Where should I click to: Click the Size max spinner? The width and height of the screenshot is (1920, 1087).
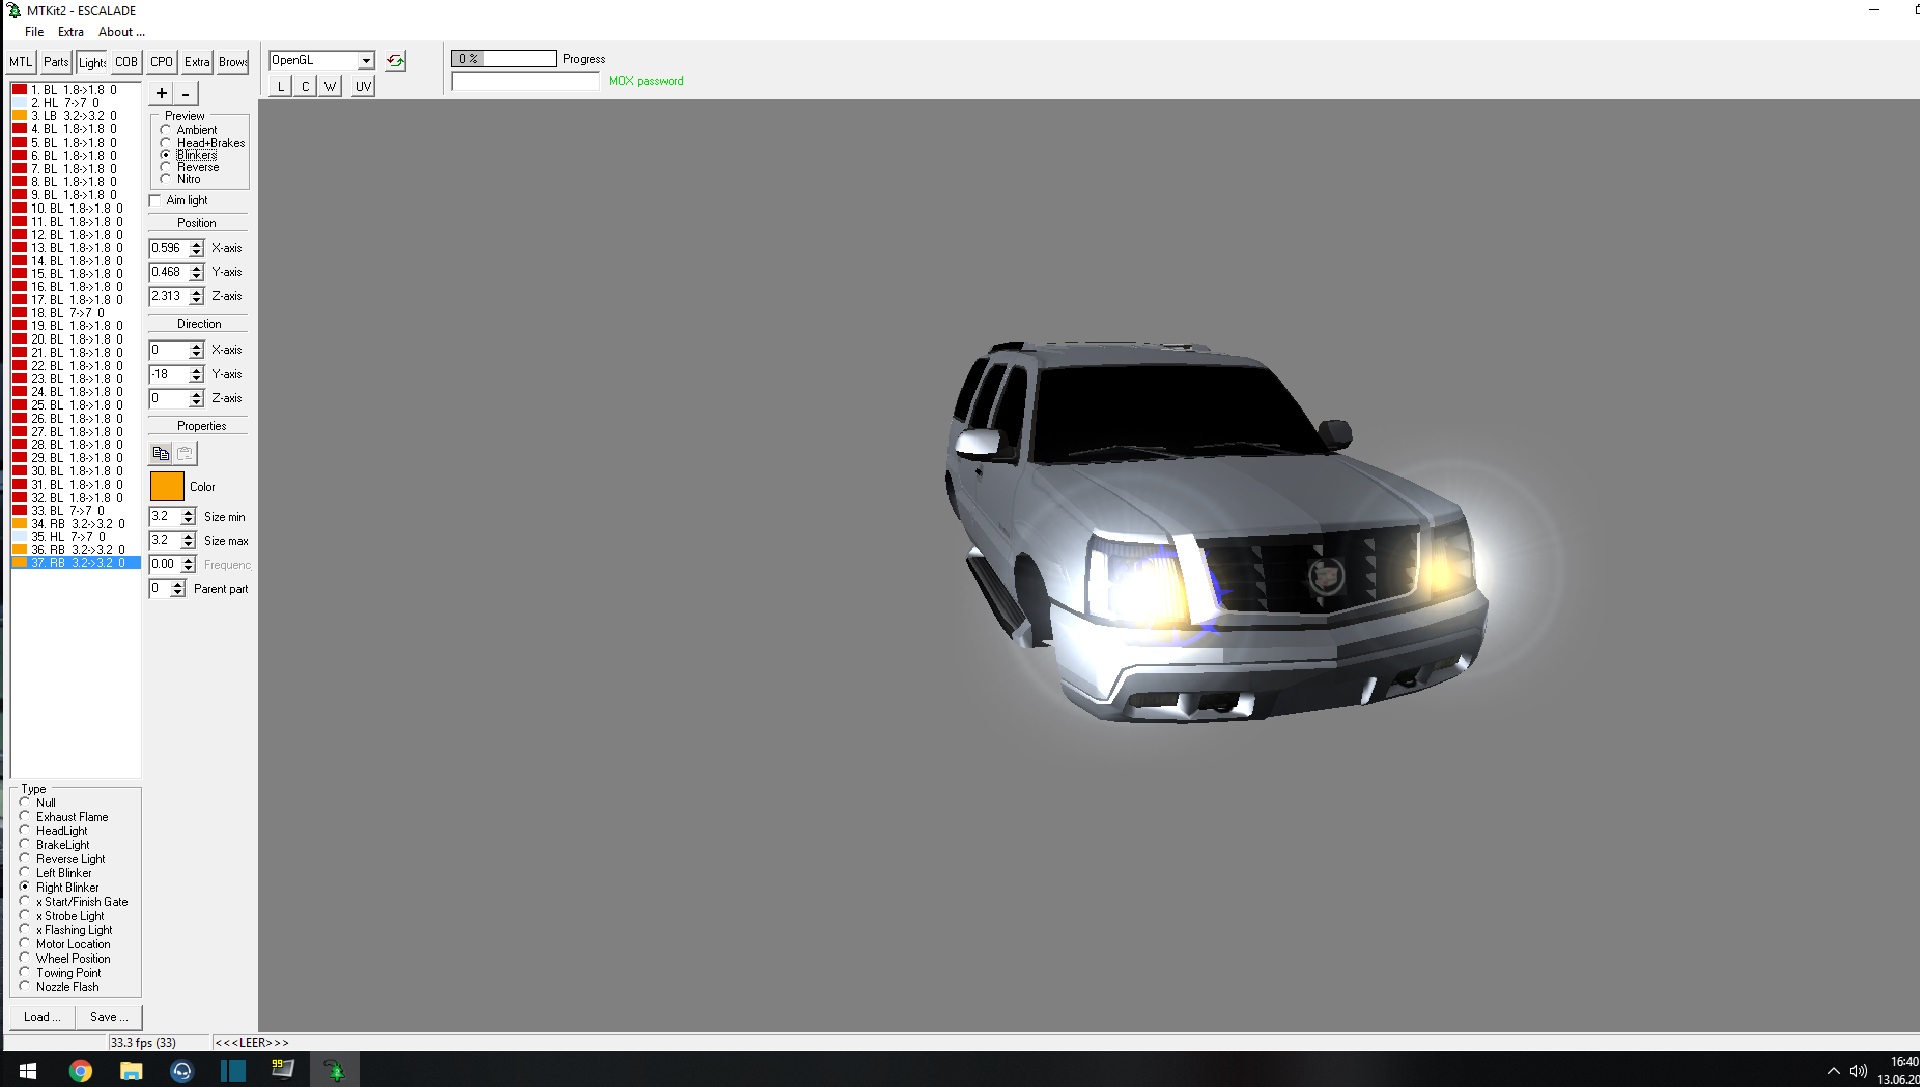click(x=188, y=541)
